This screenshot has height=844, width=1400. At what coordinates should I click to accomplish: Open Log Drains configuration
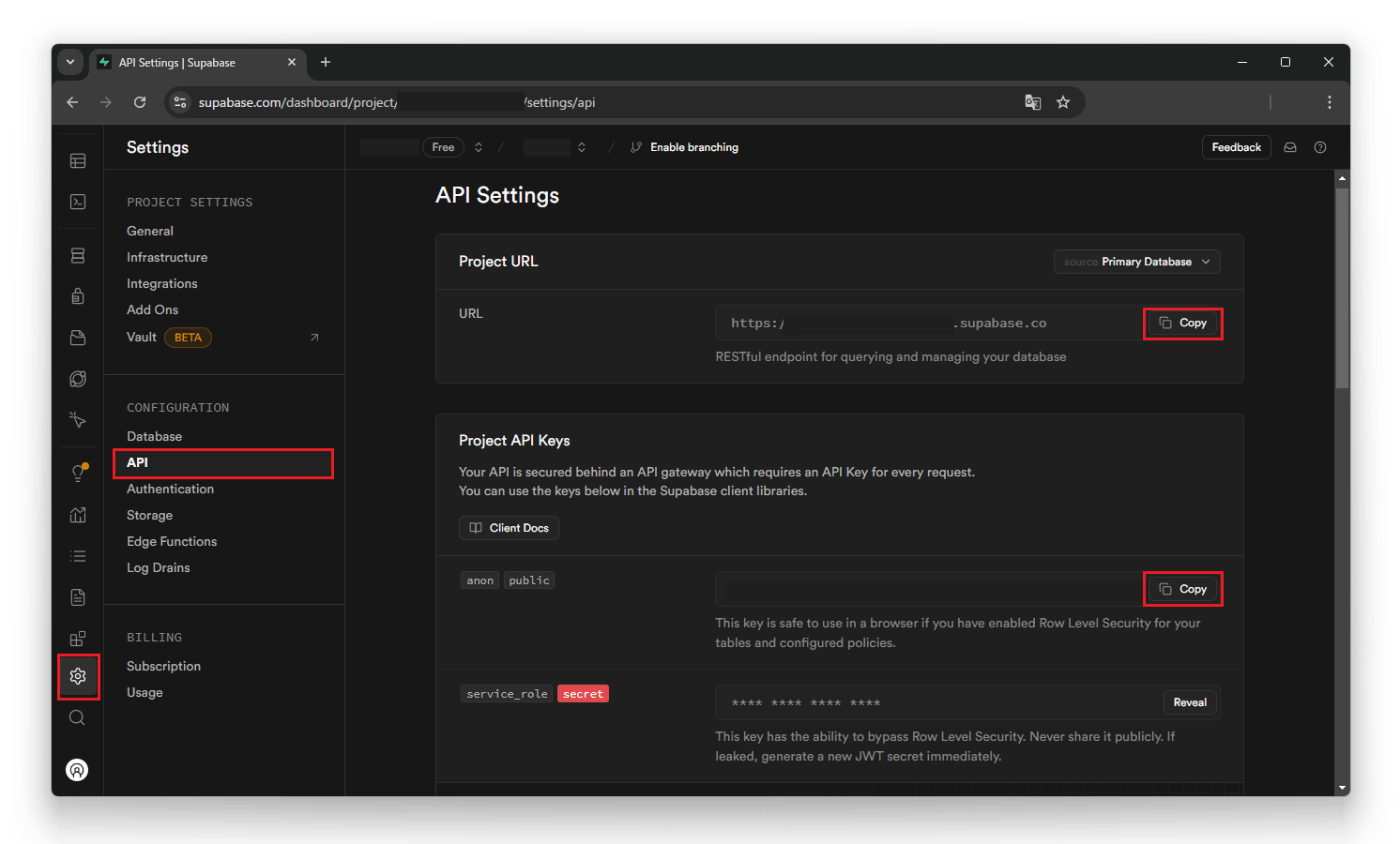click(x=158, y=567)
